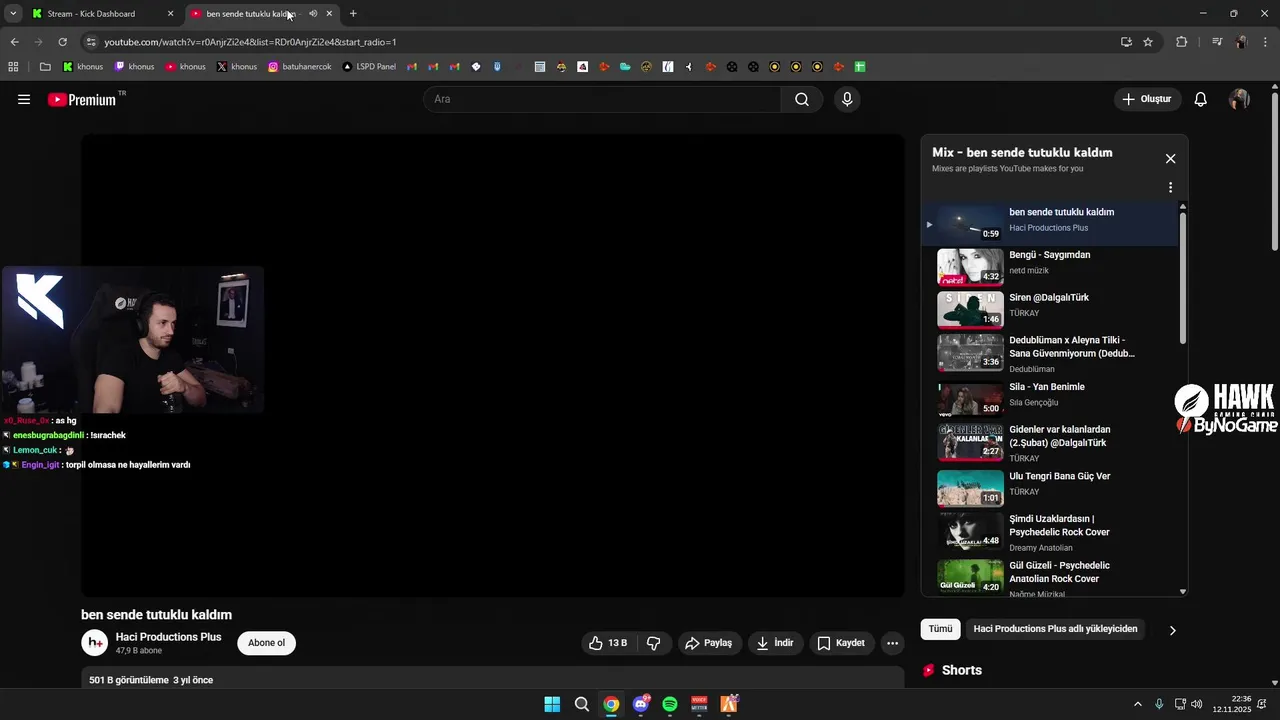Open YouTube khonus bookmark
1280x720 pixels.
click(x=186, y=67)
